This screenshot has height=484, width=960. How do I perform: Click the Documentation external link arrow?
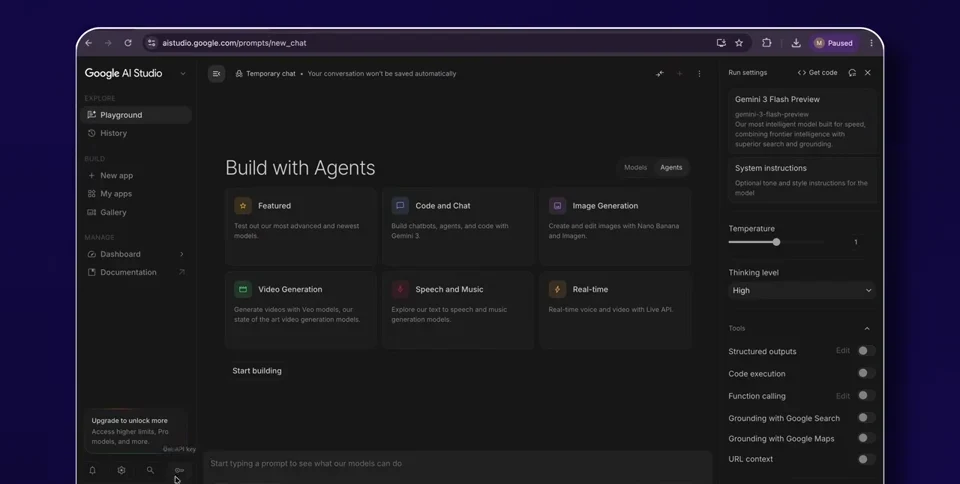181,272
